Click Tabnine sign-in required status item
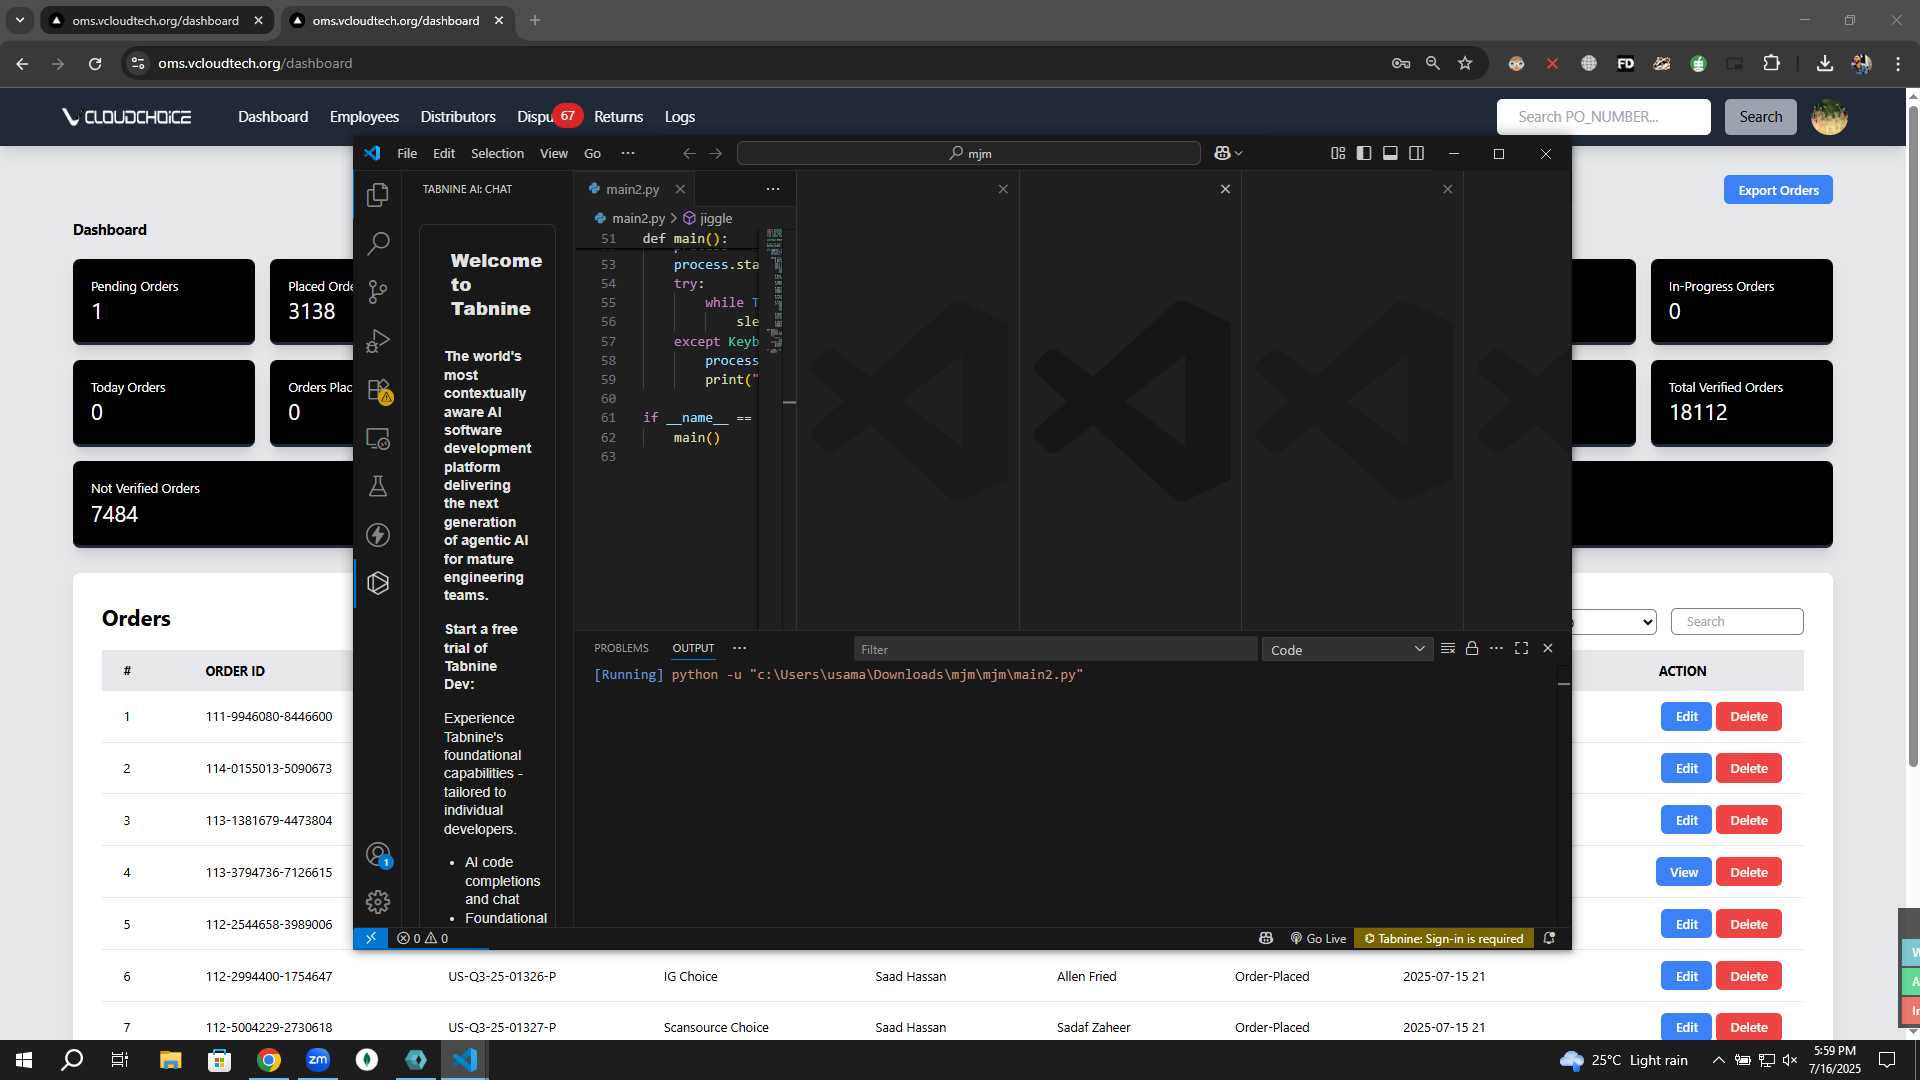Viewport: 1920px width, 1080px height. pos(1444,938)
